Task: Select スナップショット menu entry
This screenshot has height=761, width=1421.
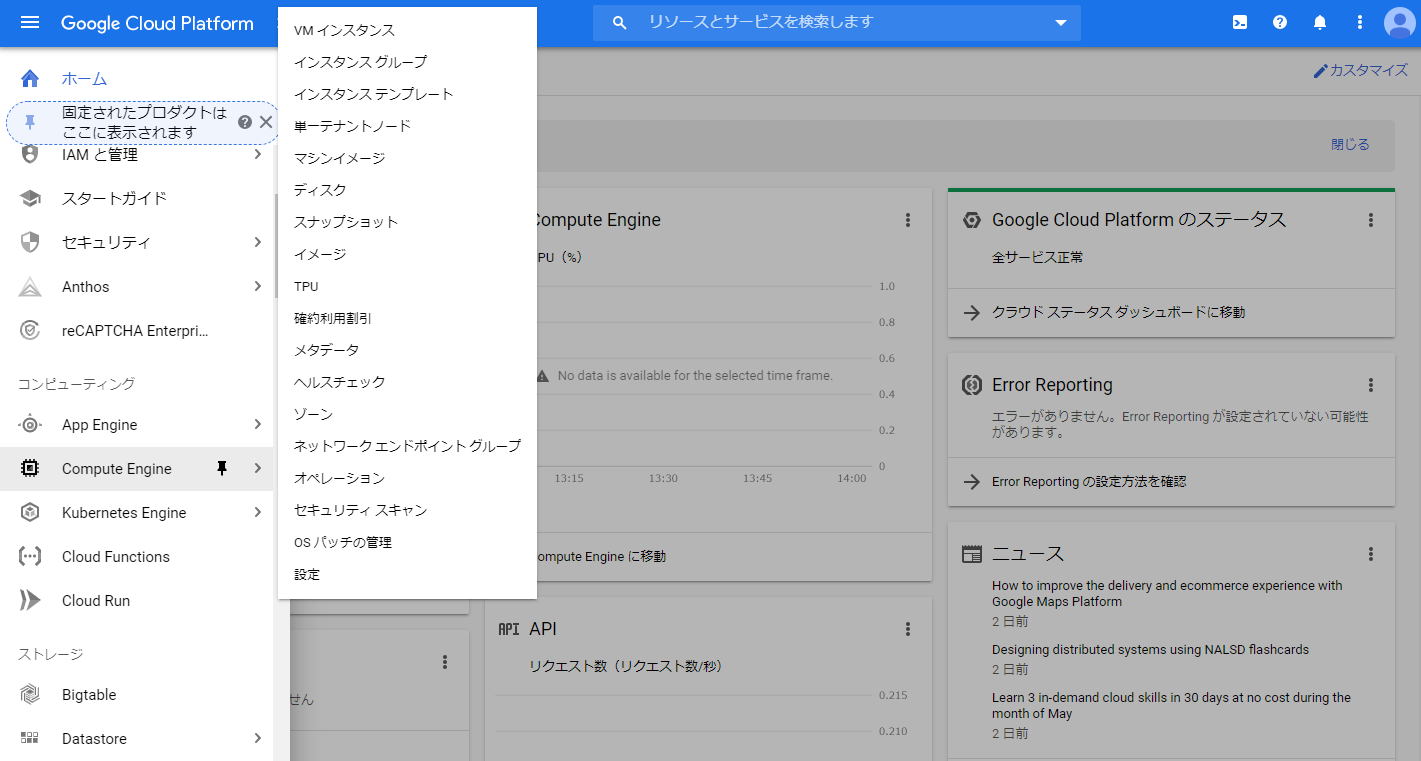Action: click(407, 222)
